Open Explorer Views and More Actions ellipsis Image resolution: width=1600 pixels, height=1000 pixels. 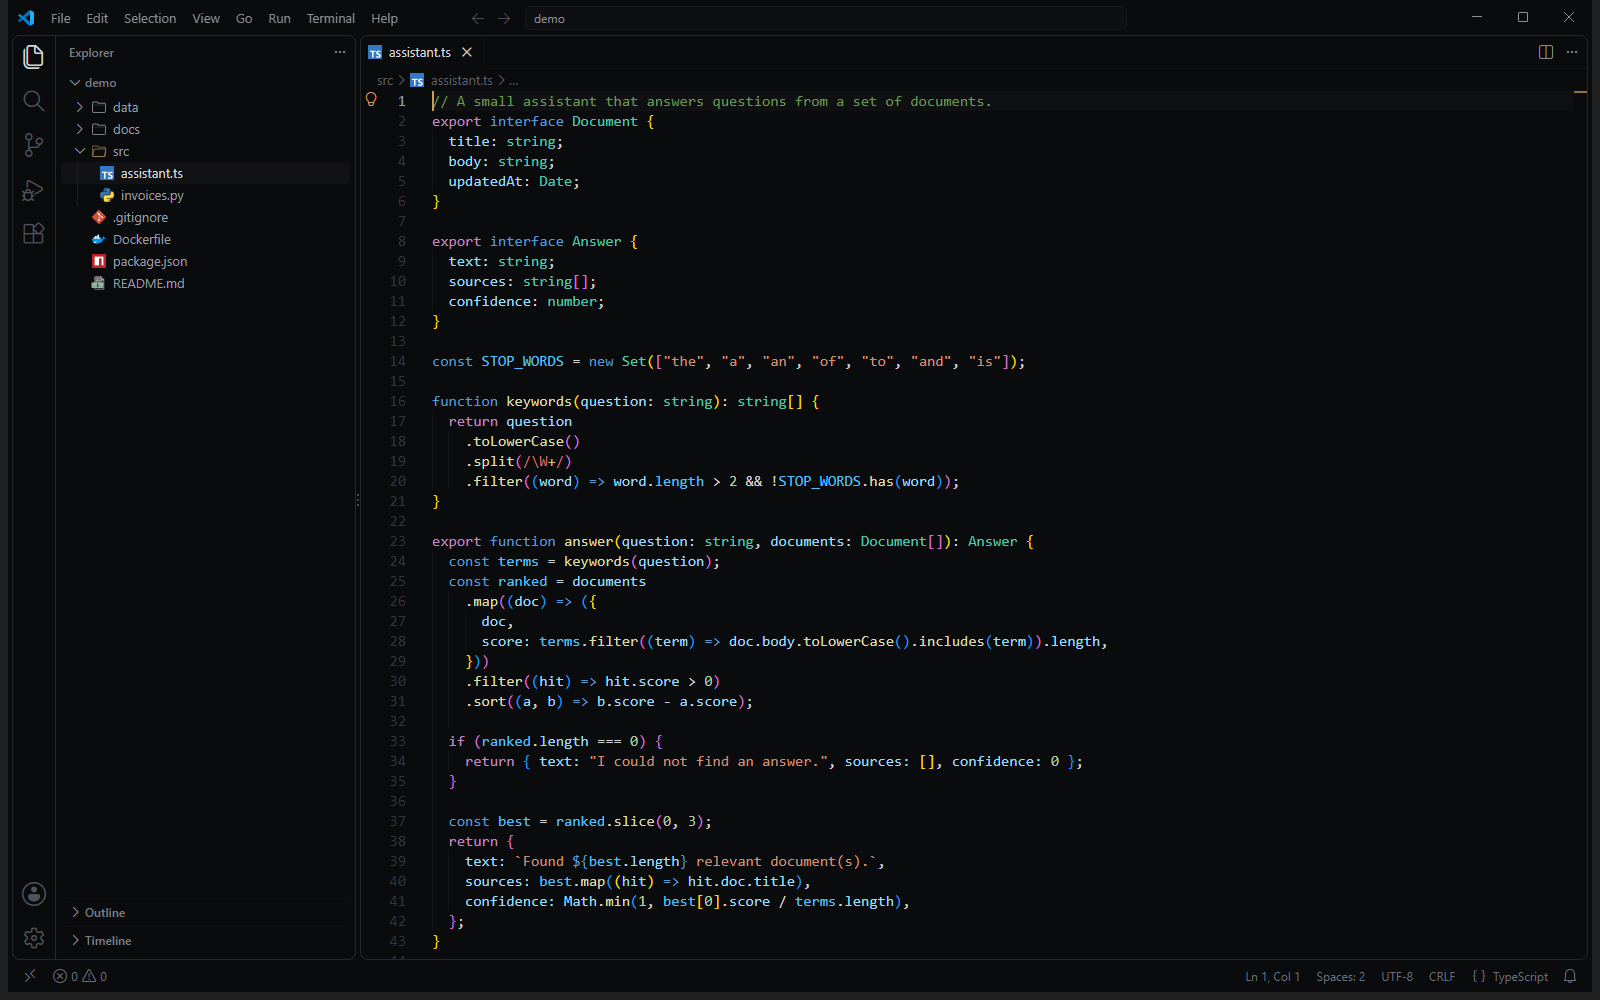(x=340, y=52)
